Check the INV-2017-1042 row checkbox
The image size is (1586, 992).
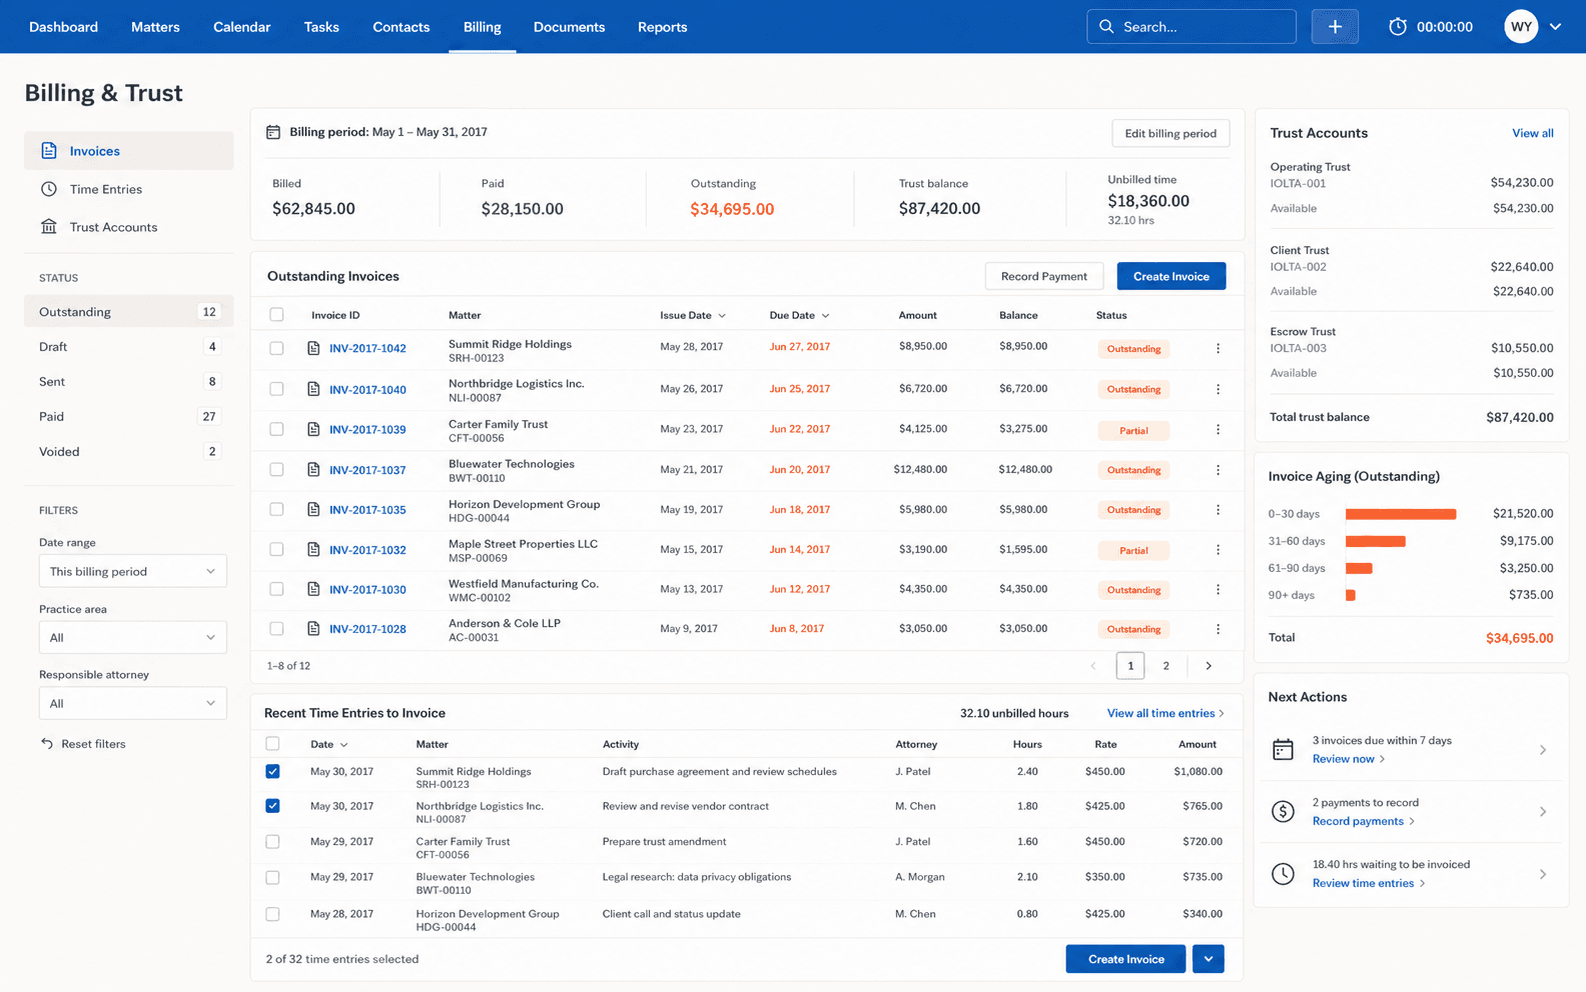click(x=277, y=348)
